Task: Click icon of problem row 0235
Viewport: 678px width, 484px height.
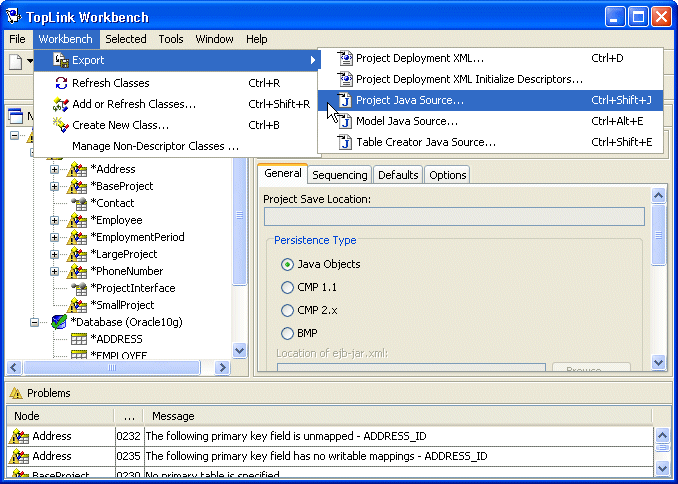Action: point(19,456)
